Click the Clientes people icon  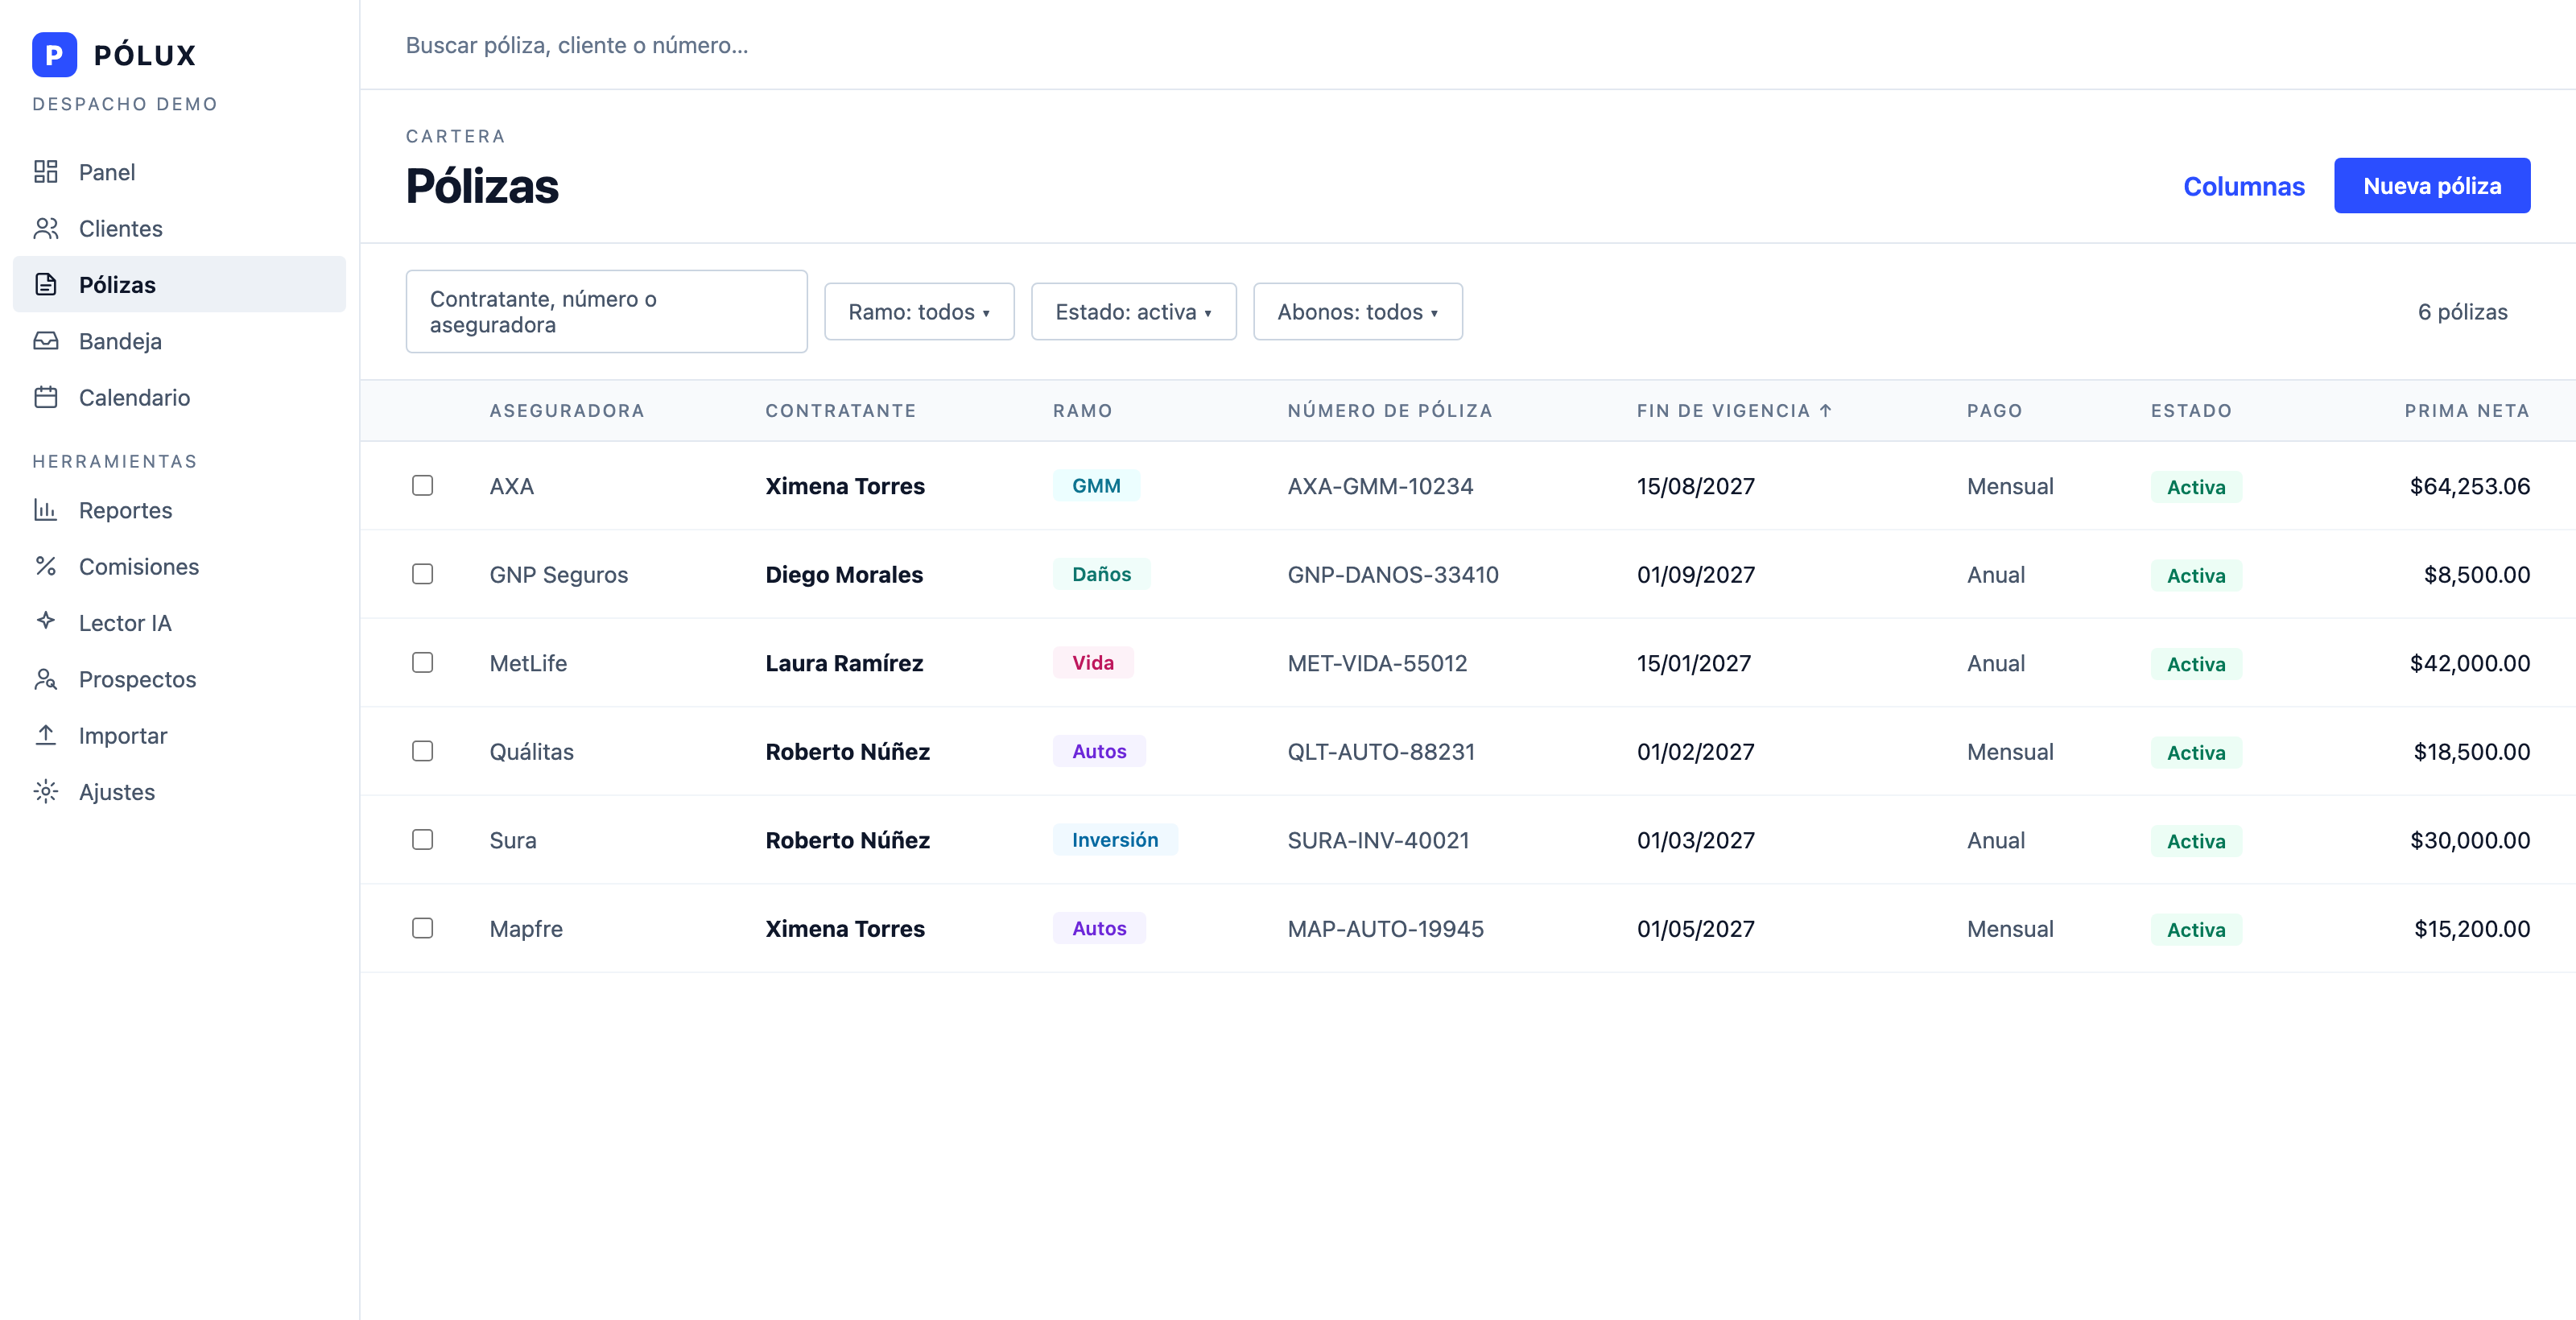(46, 228)
